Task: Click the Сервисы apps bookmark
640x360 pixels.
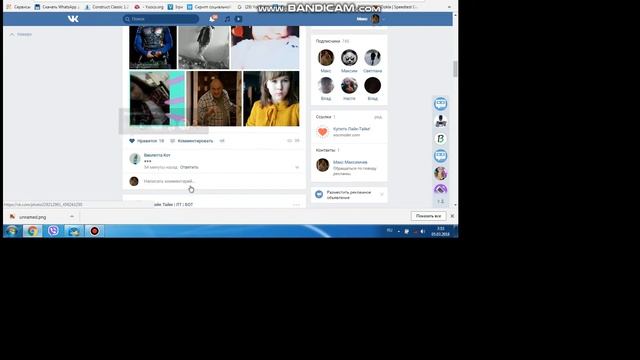Action: coord(18,7)
